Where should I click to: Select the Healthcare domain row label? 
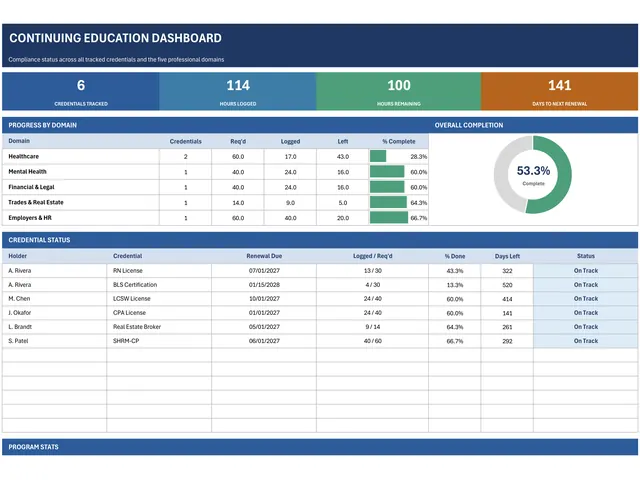pyautogui.click(x=24, y=156)
